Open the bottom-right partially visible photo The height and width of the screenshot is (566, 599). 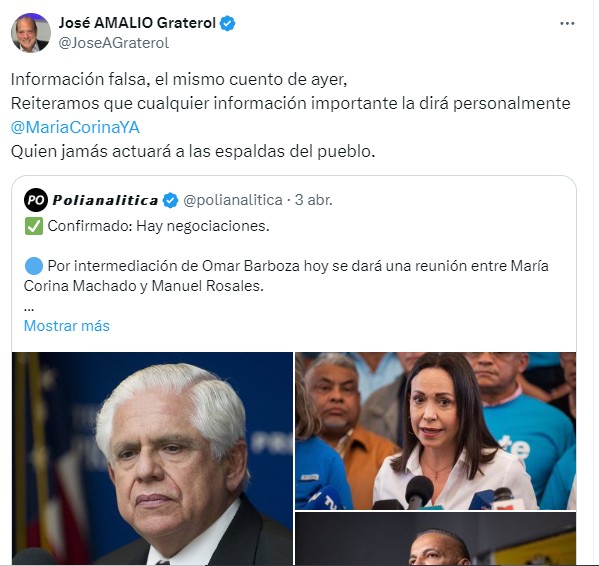[435, 539]
